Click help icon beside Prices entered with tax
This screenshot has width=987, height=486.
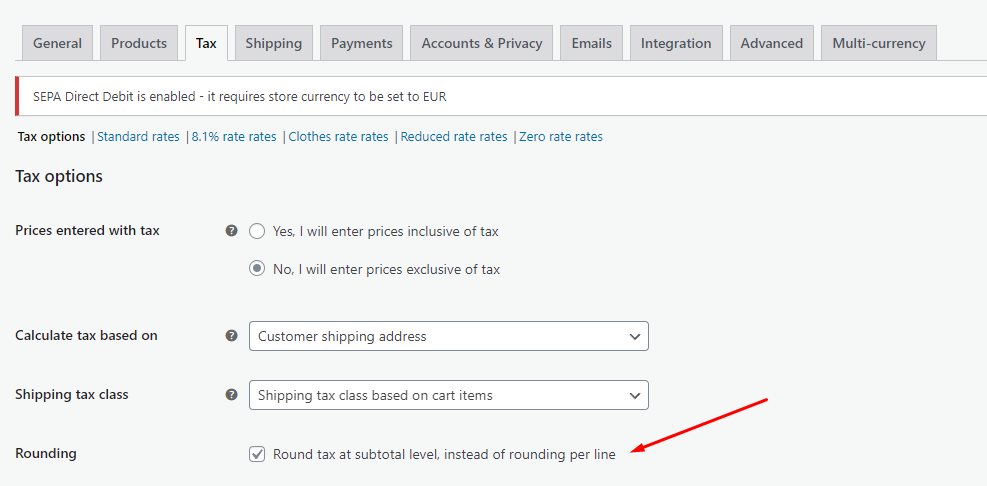pyautogui.click(x=232, y=231)
